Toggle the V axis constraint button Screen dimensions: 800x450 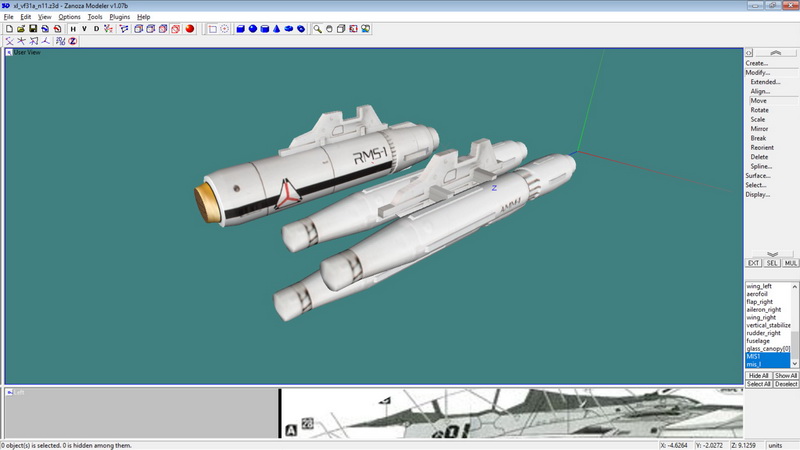[85, 29]
